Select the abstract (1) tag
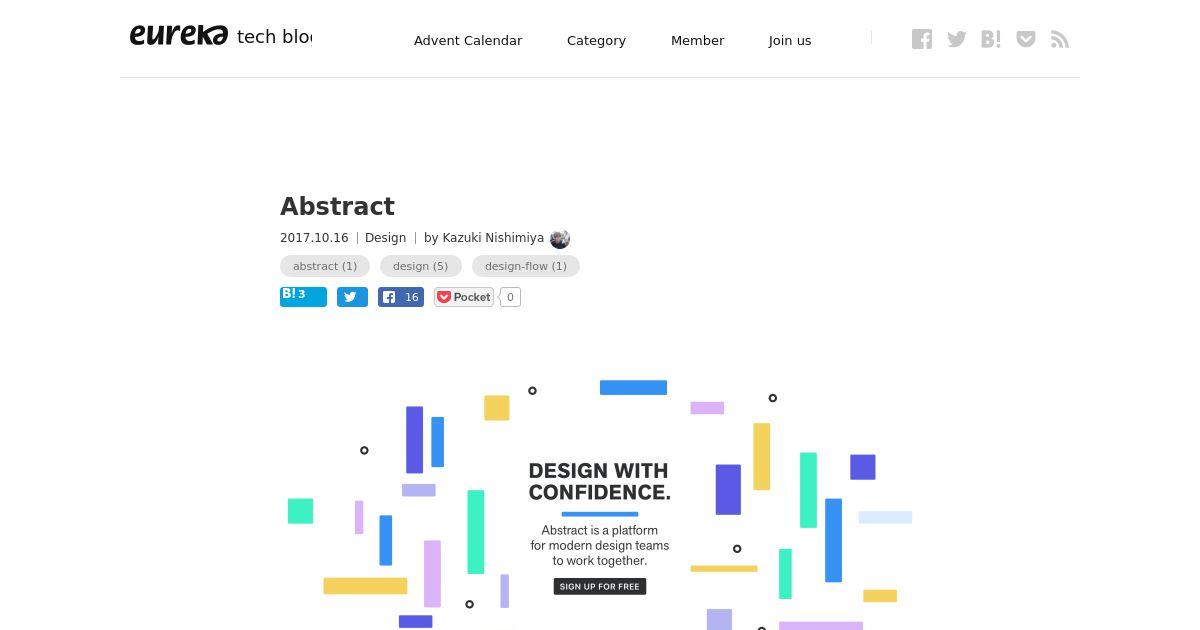 pyautogui.click(x=325, y=266)
